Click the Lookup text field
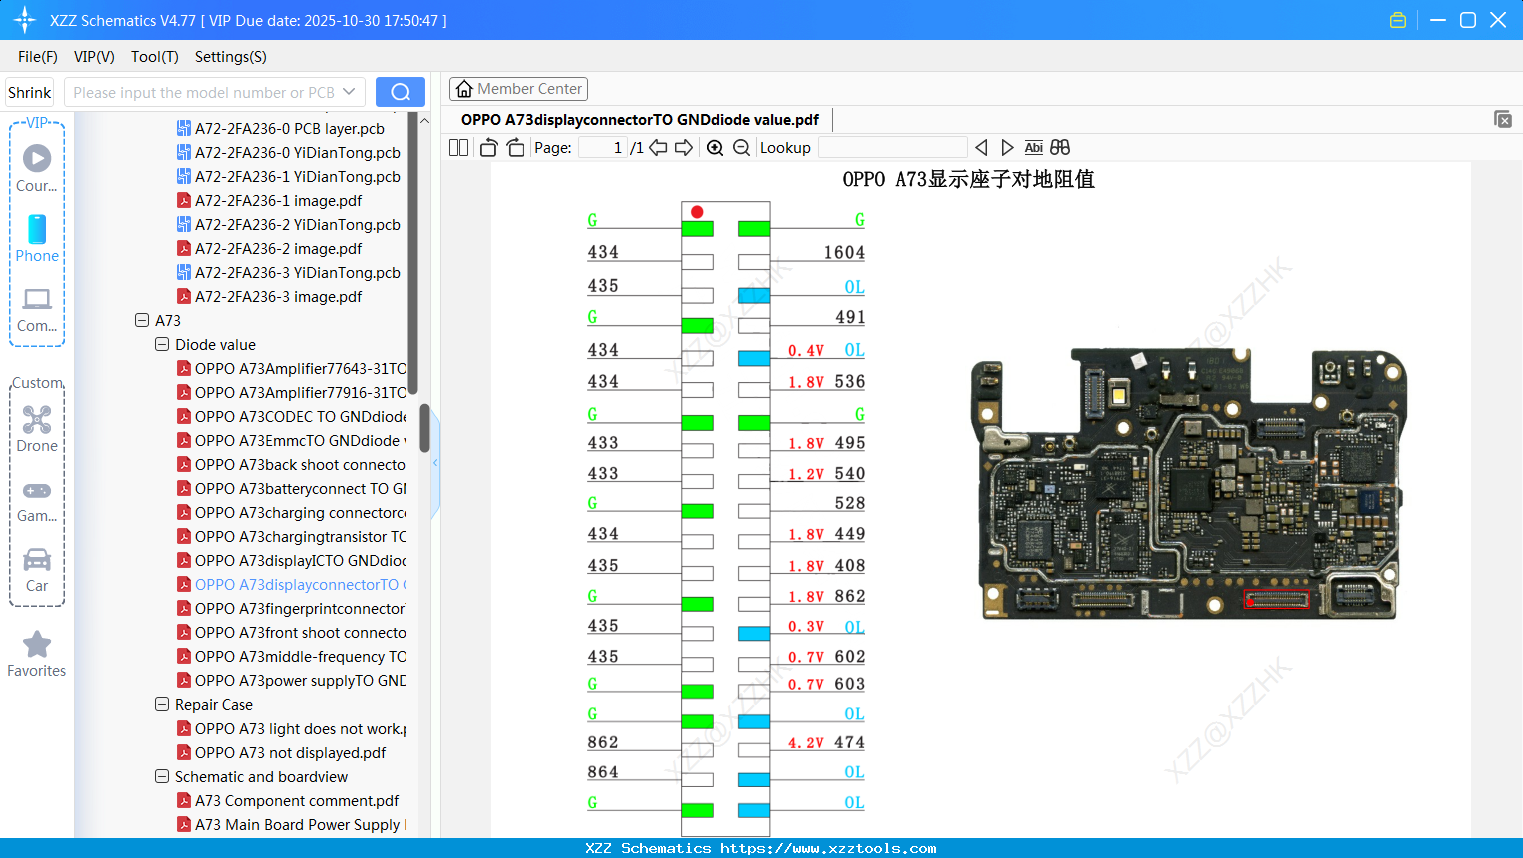Image resolution: width=1523 pixels, height=858 pixels. (893, 148)
